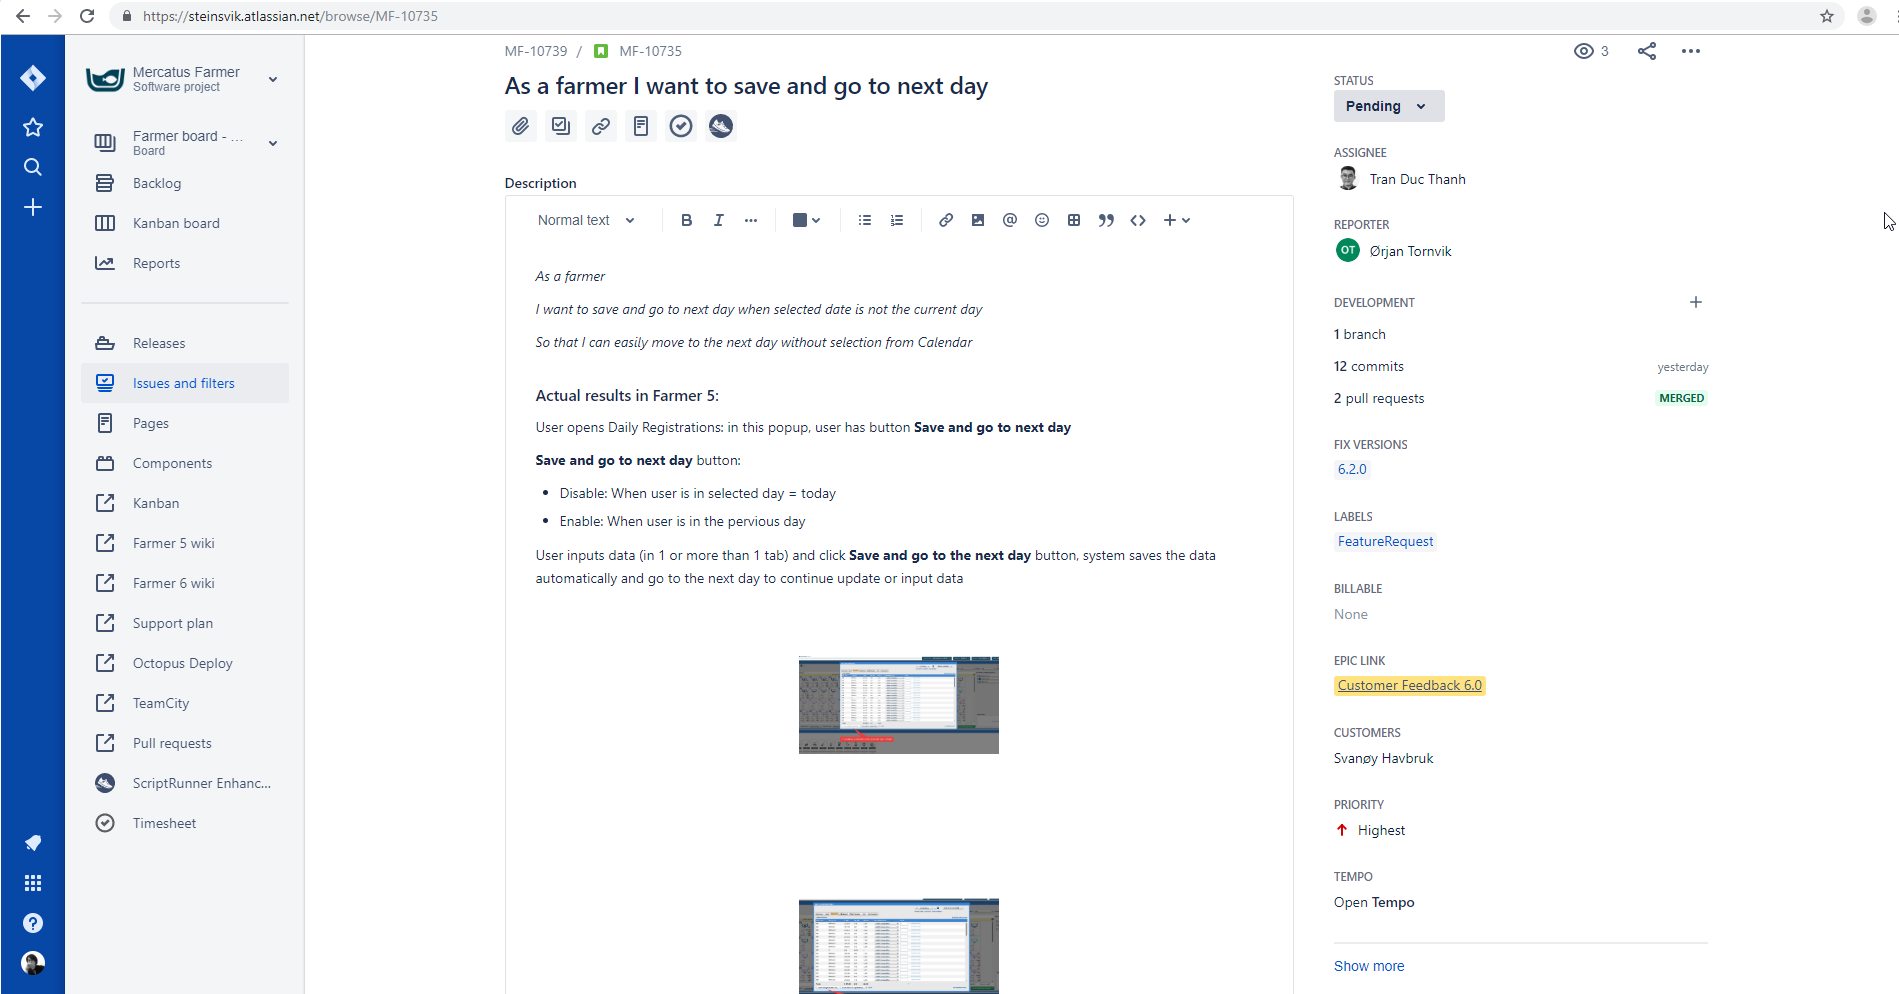Insert a link in the description editor
Viewport: 1899px width, 994px height.
point(946,220)
